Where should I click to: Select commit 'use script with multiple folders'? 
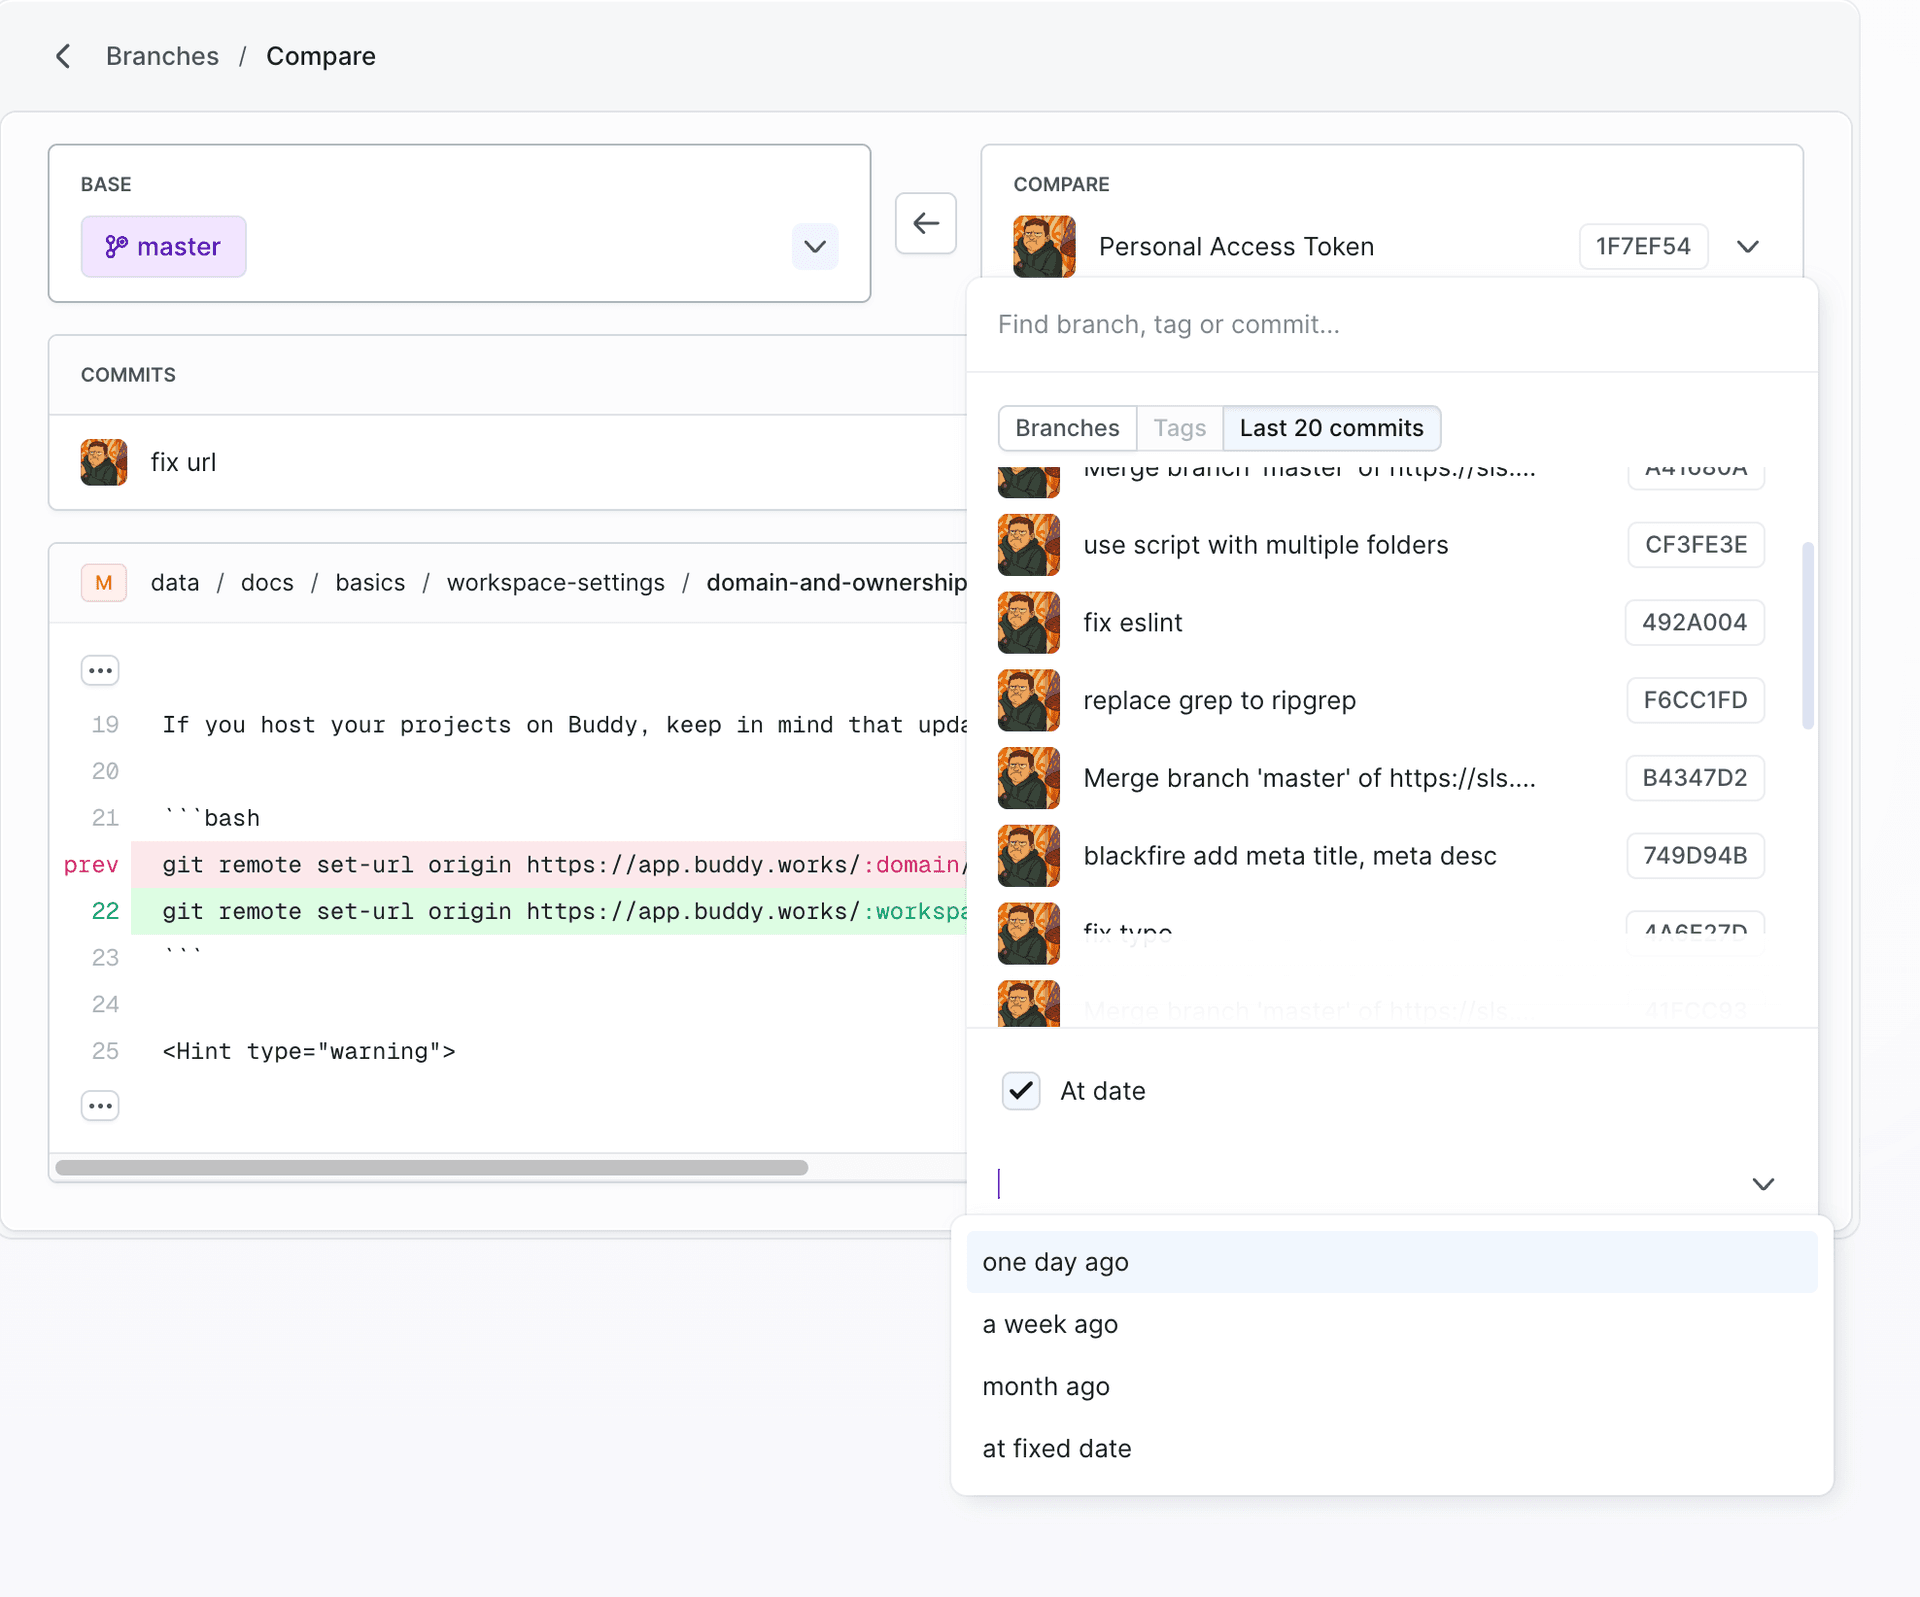click(x=1381, y=545)
